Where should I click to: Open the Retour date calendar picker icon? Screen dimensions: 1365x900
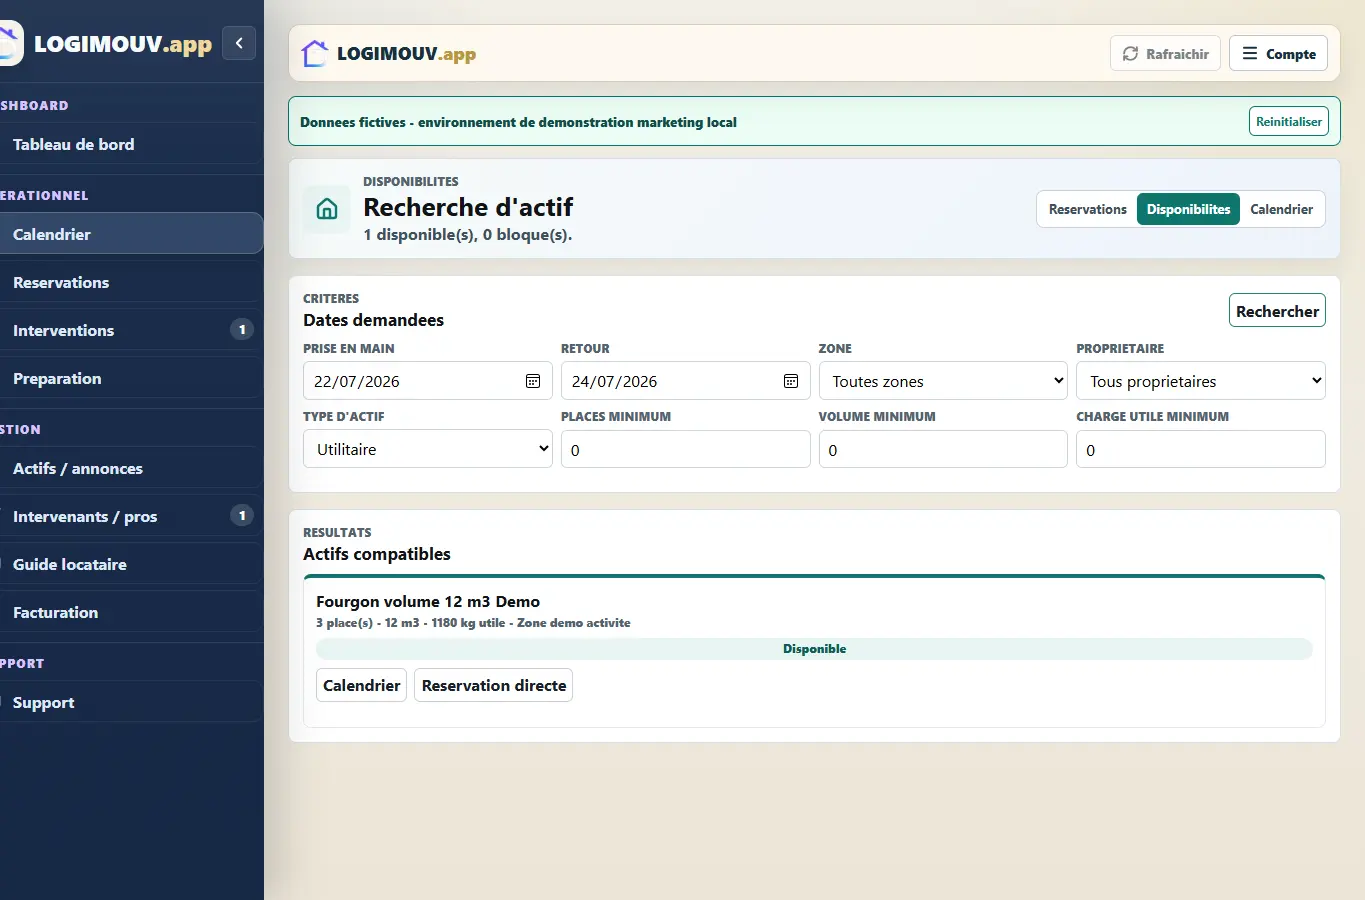pyautogui.click(x=791, y=381)
